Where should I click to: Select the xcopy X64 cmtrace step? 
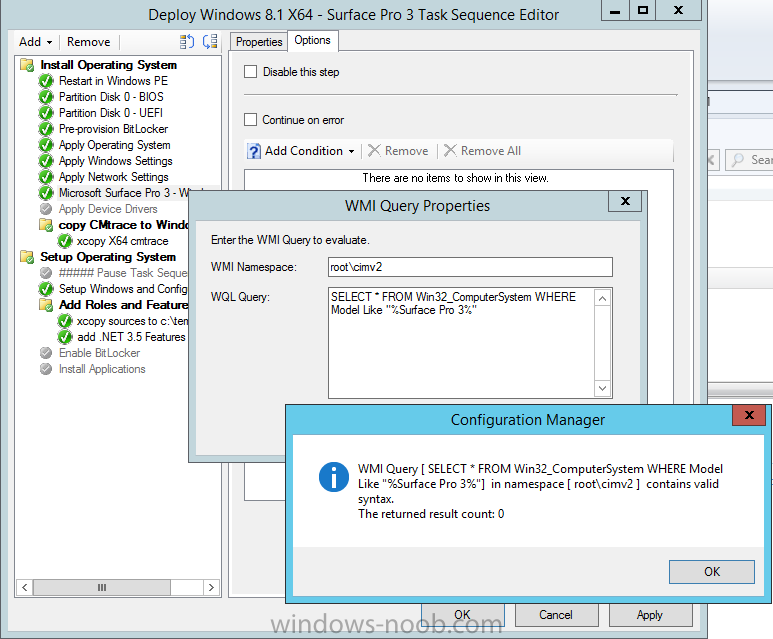coord(122,241)
